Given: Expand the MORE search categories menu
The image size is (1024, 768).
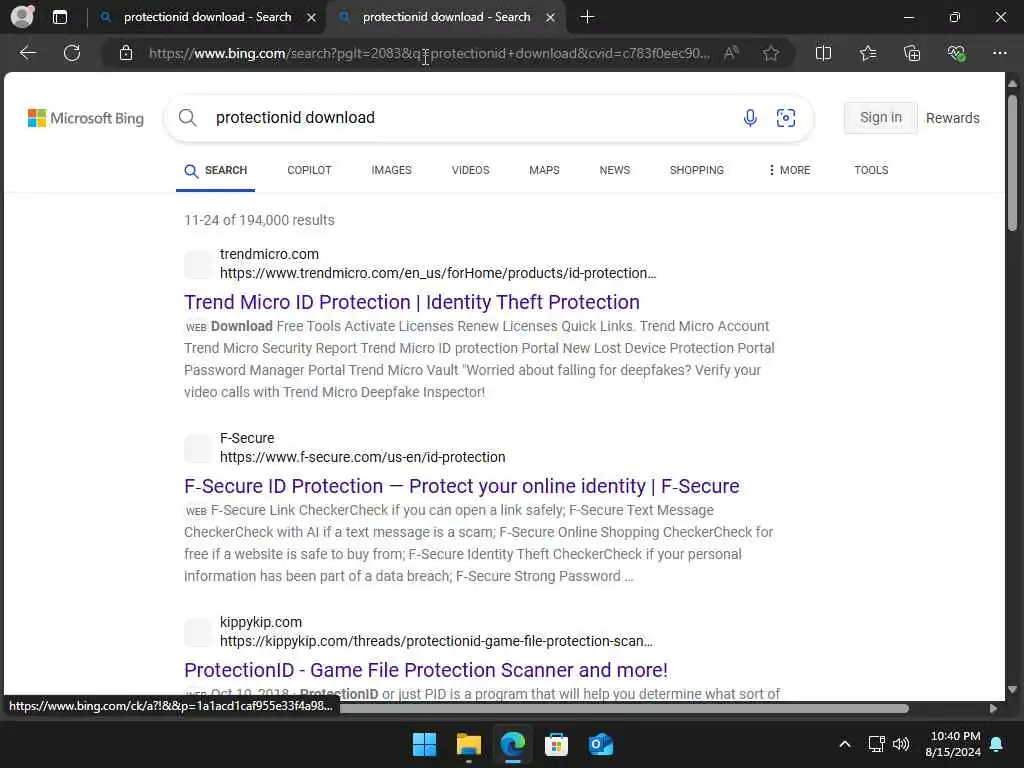Looking at the screenshot, I should [790, 170].
